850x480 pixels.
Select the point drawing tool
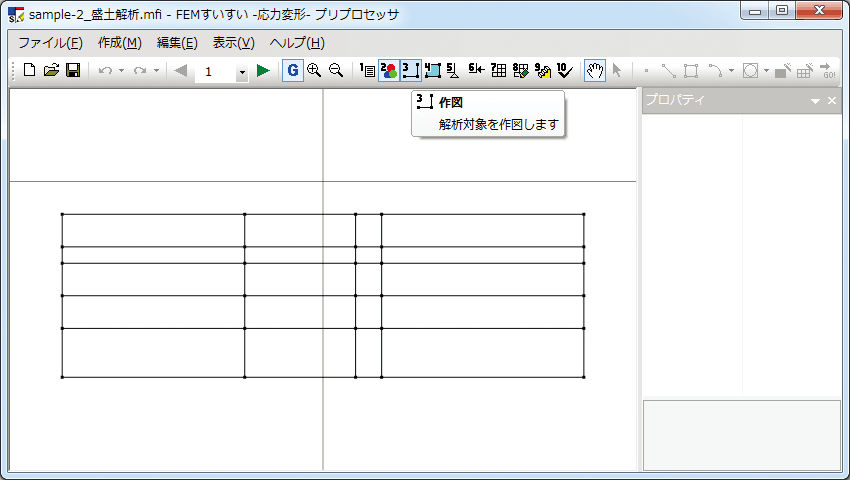pyautogui.click(x=646, y=71)
